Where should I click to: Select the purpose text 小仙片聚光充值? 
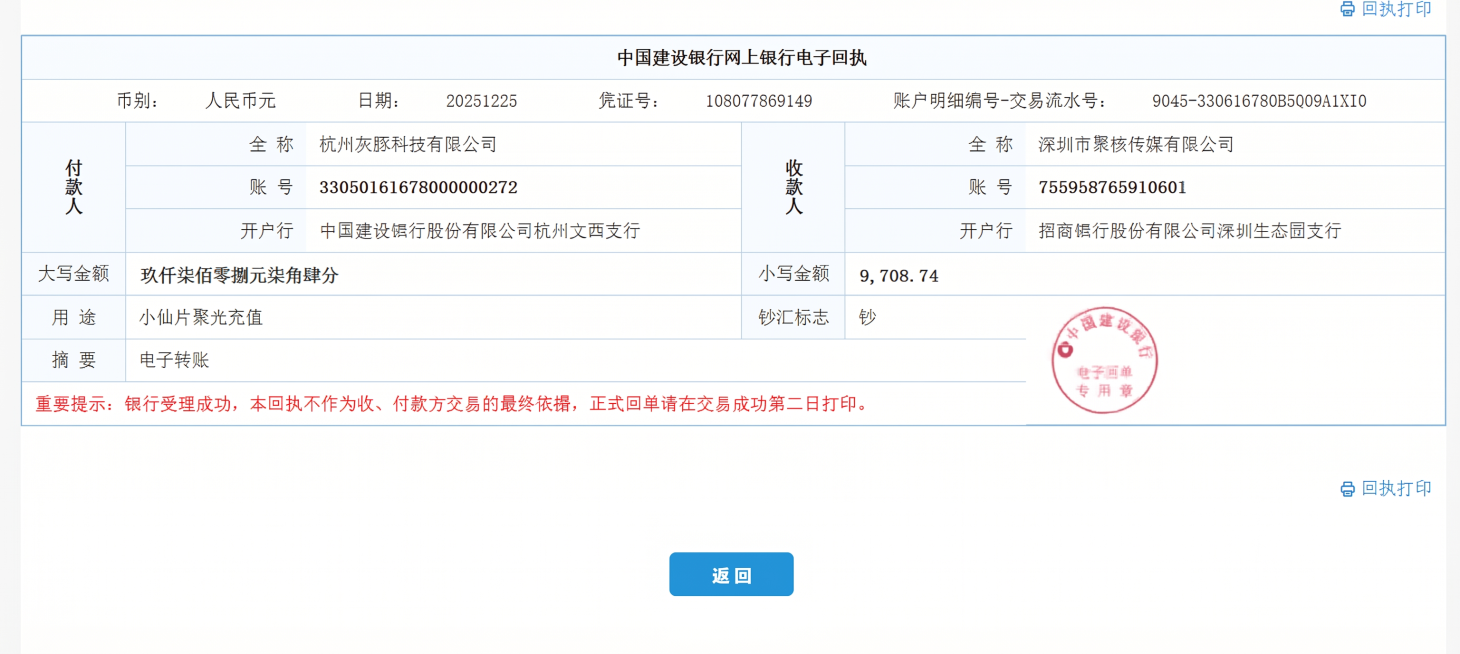[x=201, y=318]
